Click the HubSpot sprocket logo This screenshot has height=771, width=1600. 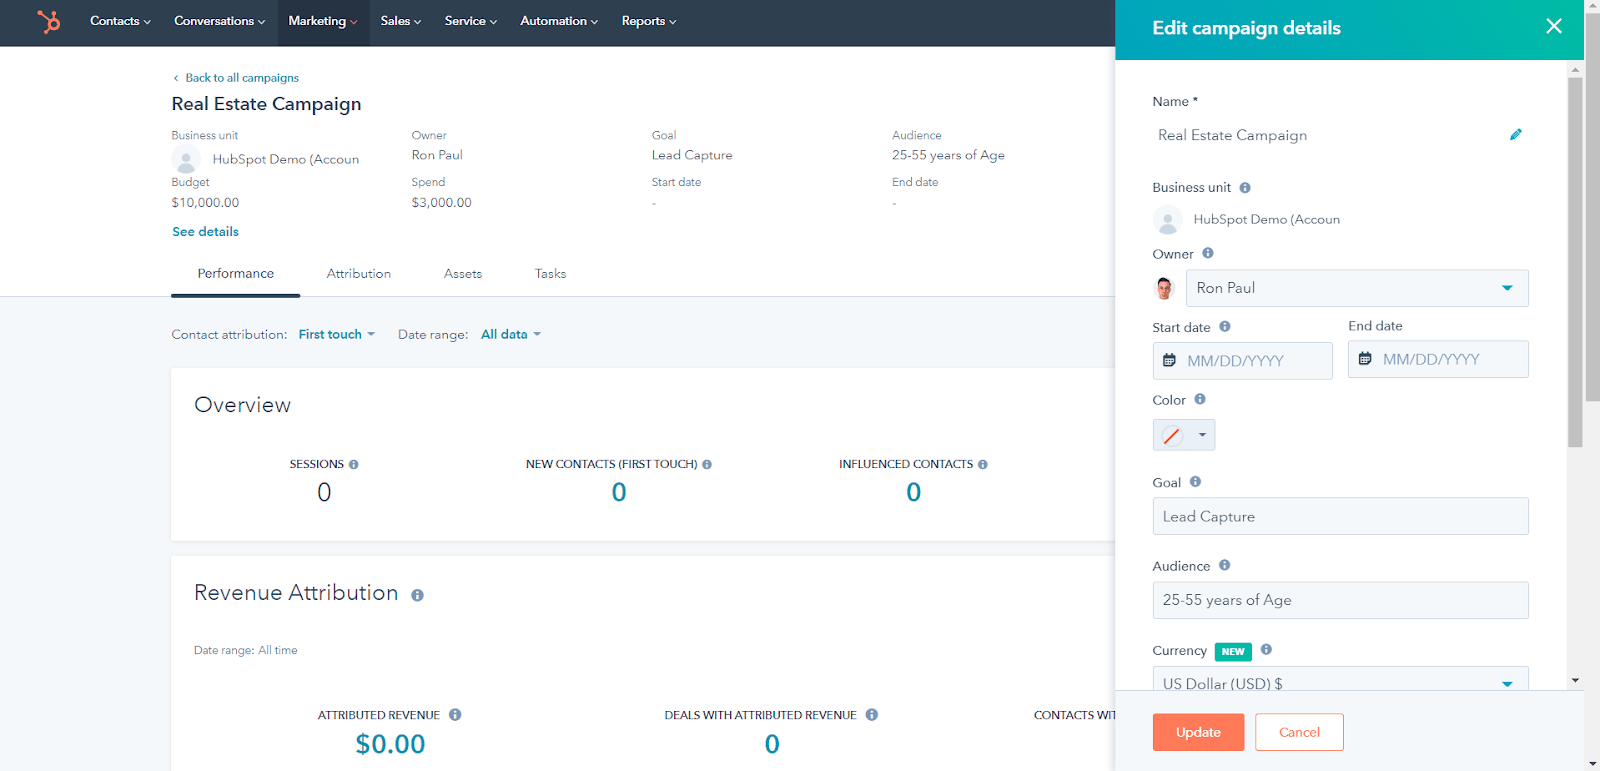(x=48, y=21)
